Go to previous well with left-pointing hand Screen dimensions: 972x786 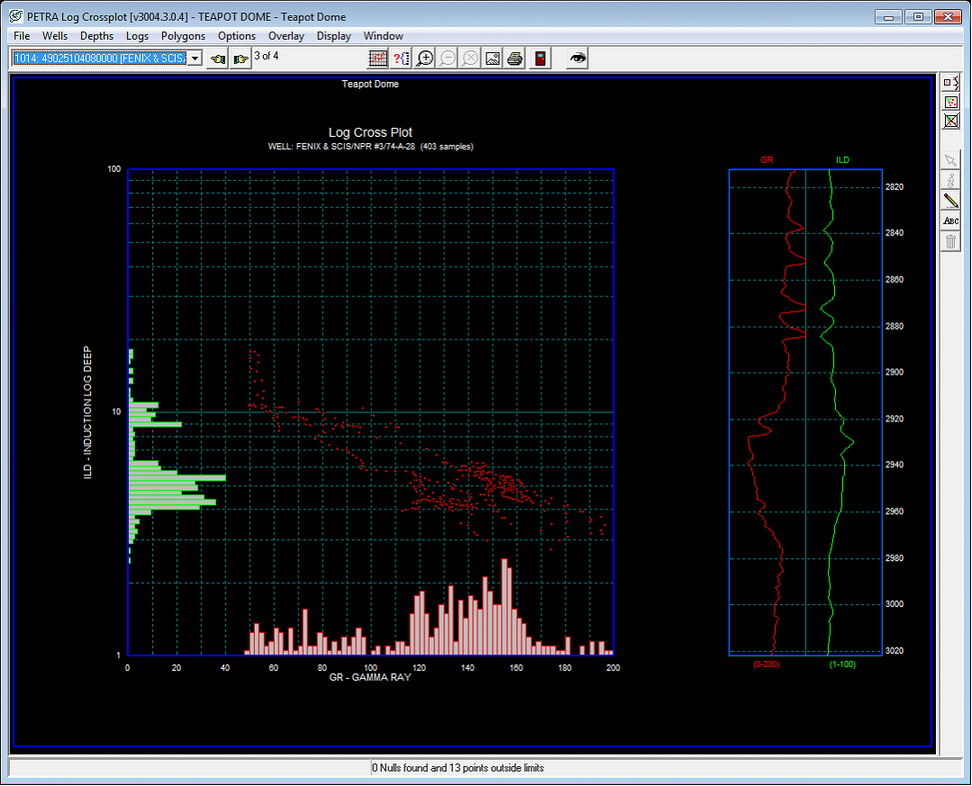218,59
